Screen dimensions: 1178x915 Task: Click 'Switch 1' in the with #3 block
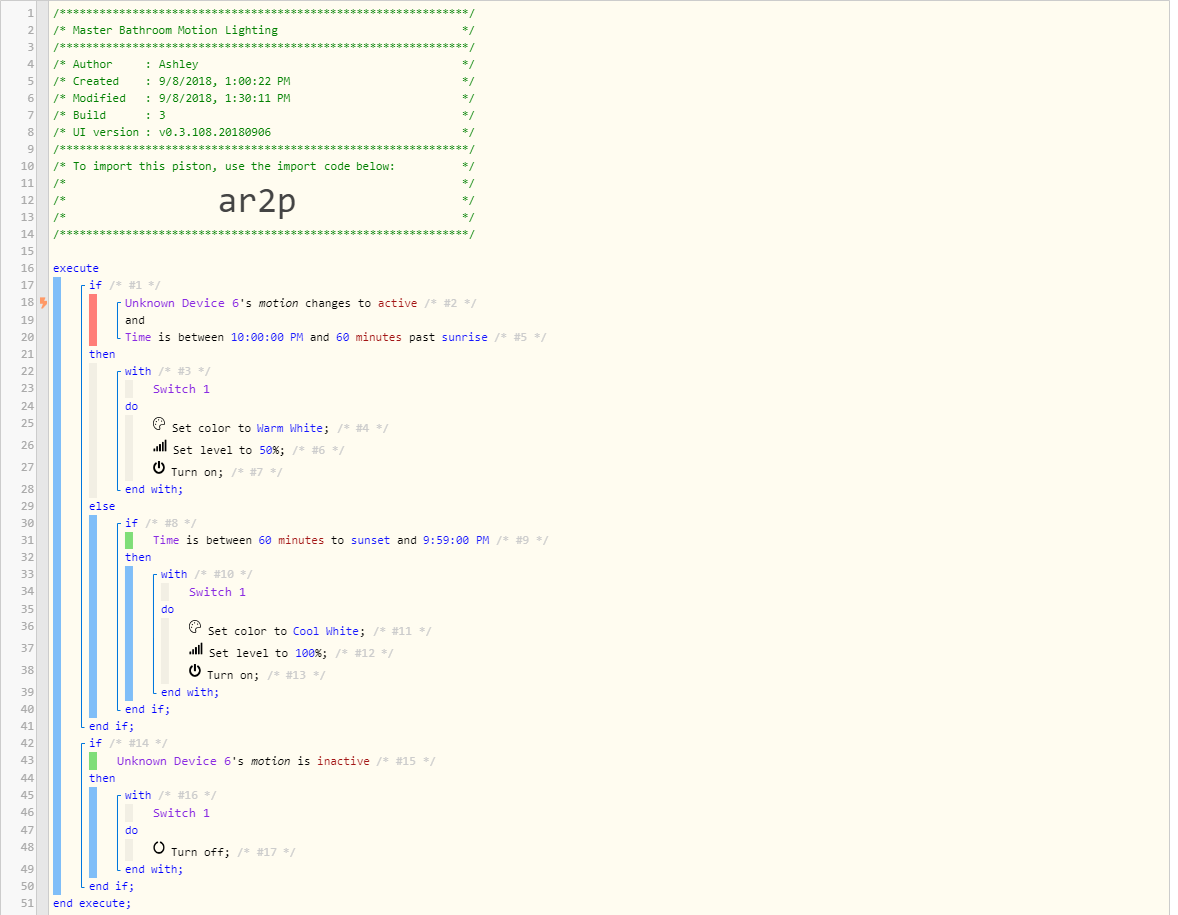pyautogui.click(x=181, y=389)
